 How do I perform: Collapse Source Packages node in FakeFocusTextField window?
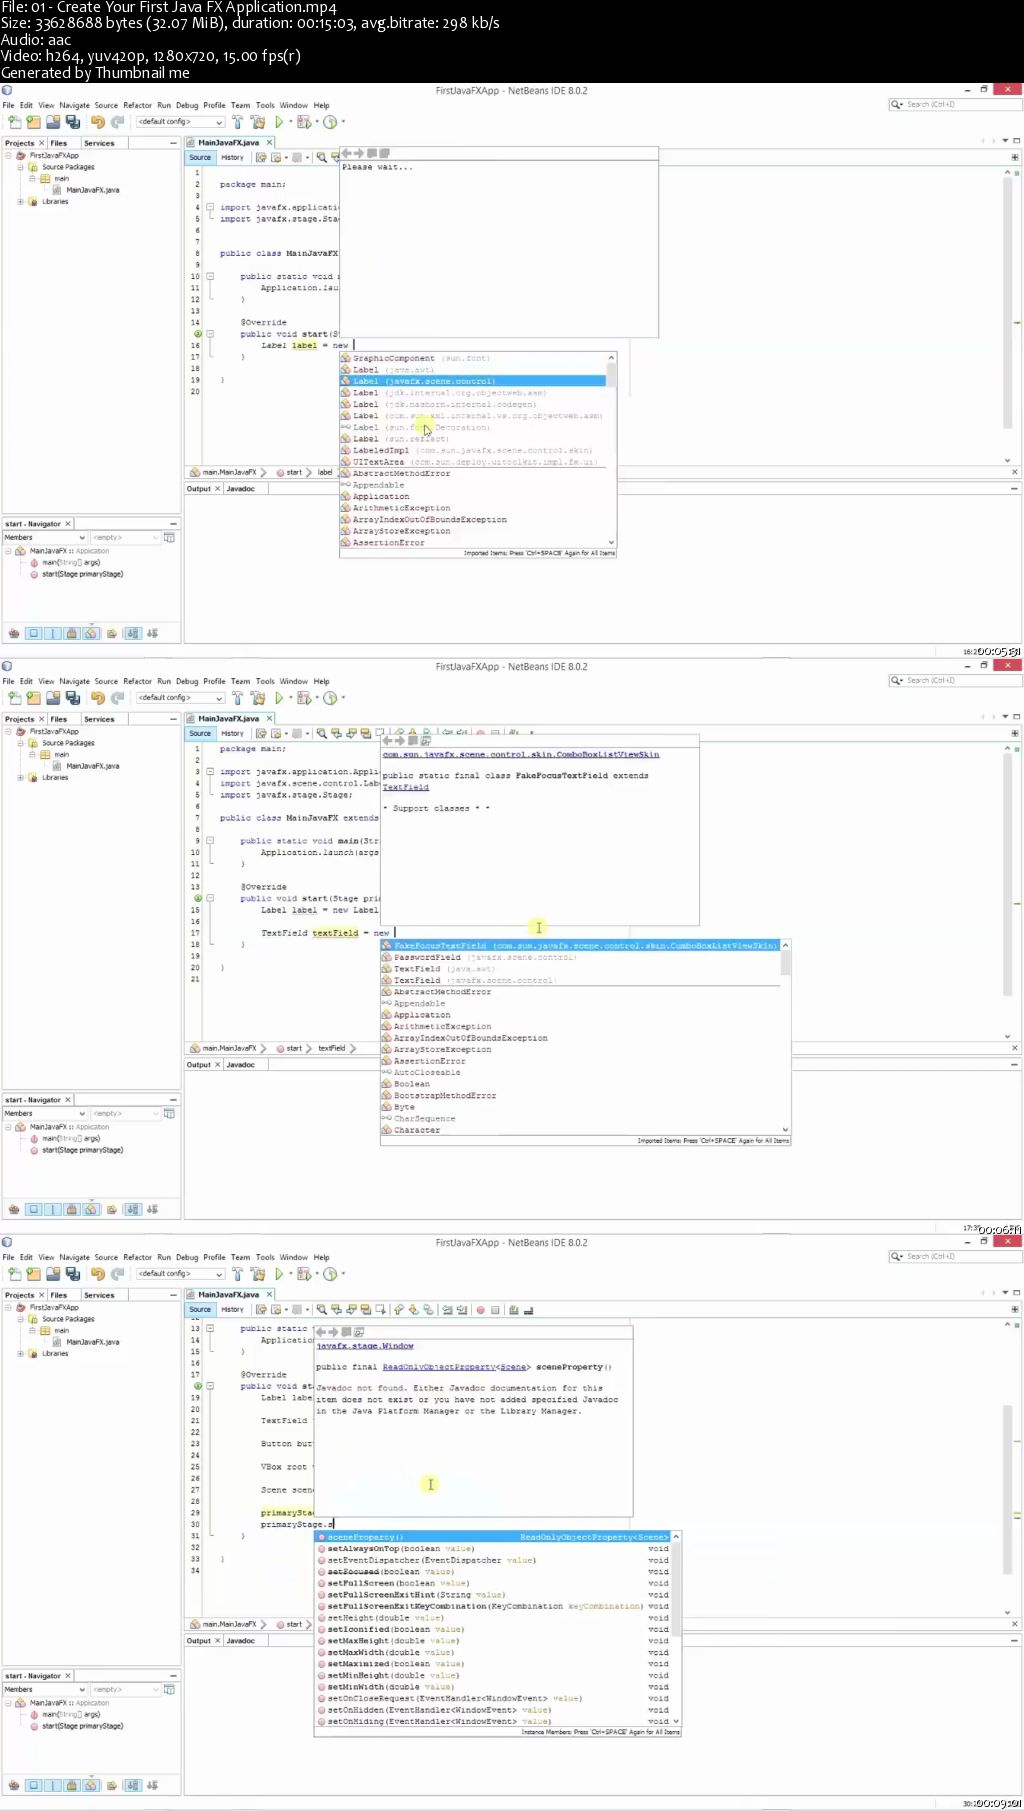point(20,743)
